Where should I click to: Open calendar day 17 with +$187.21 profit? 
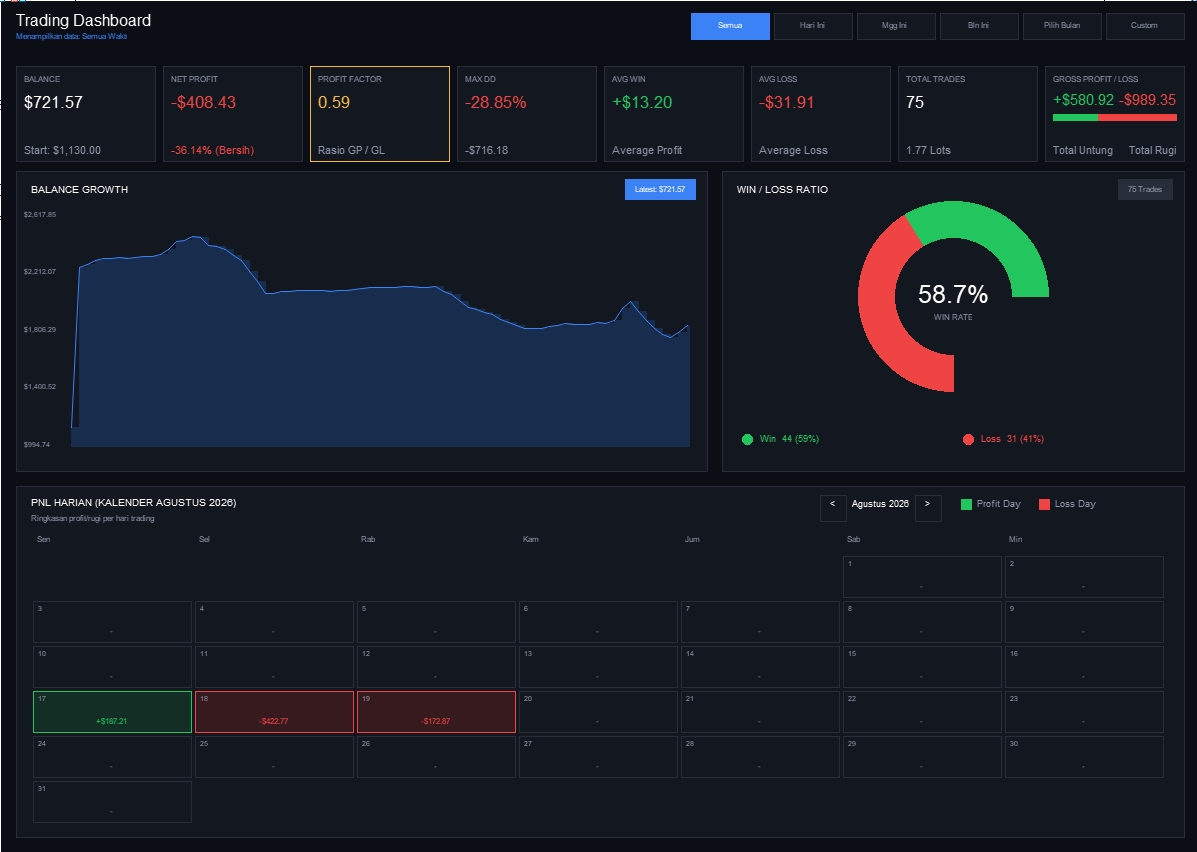pyautogui.click(x=112, y=712)
